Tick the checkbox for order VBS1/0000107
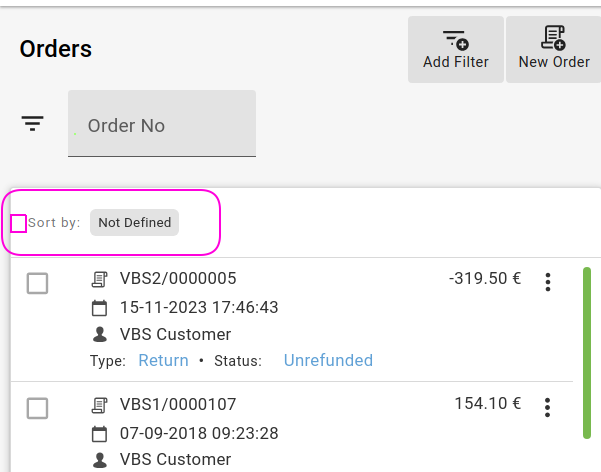The image size is (601, 472). pyautogui.click(x=37, y=408)
